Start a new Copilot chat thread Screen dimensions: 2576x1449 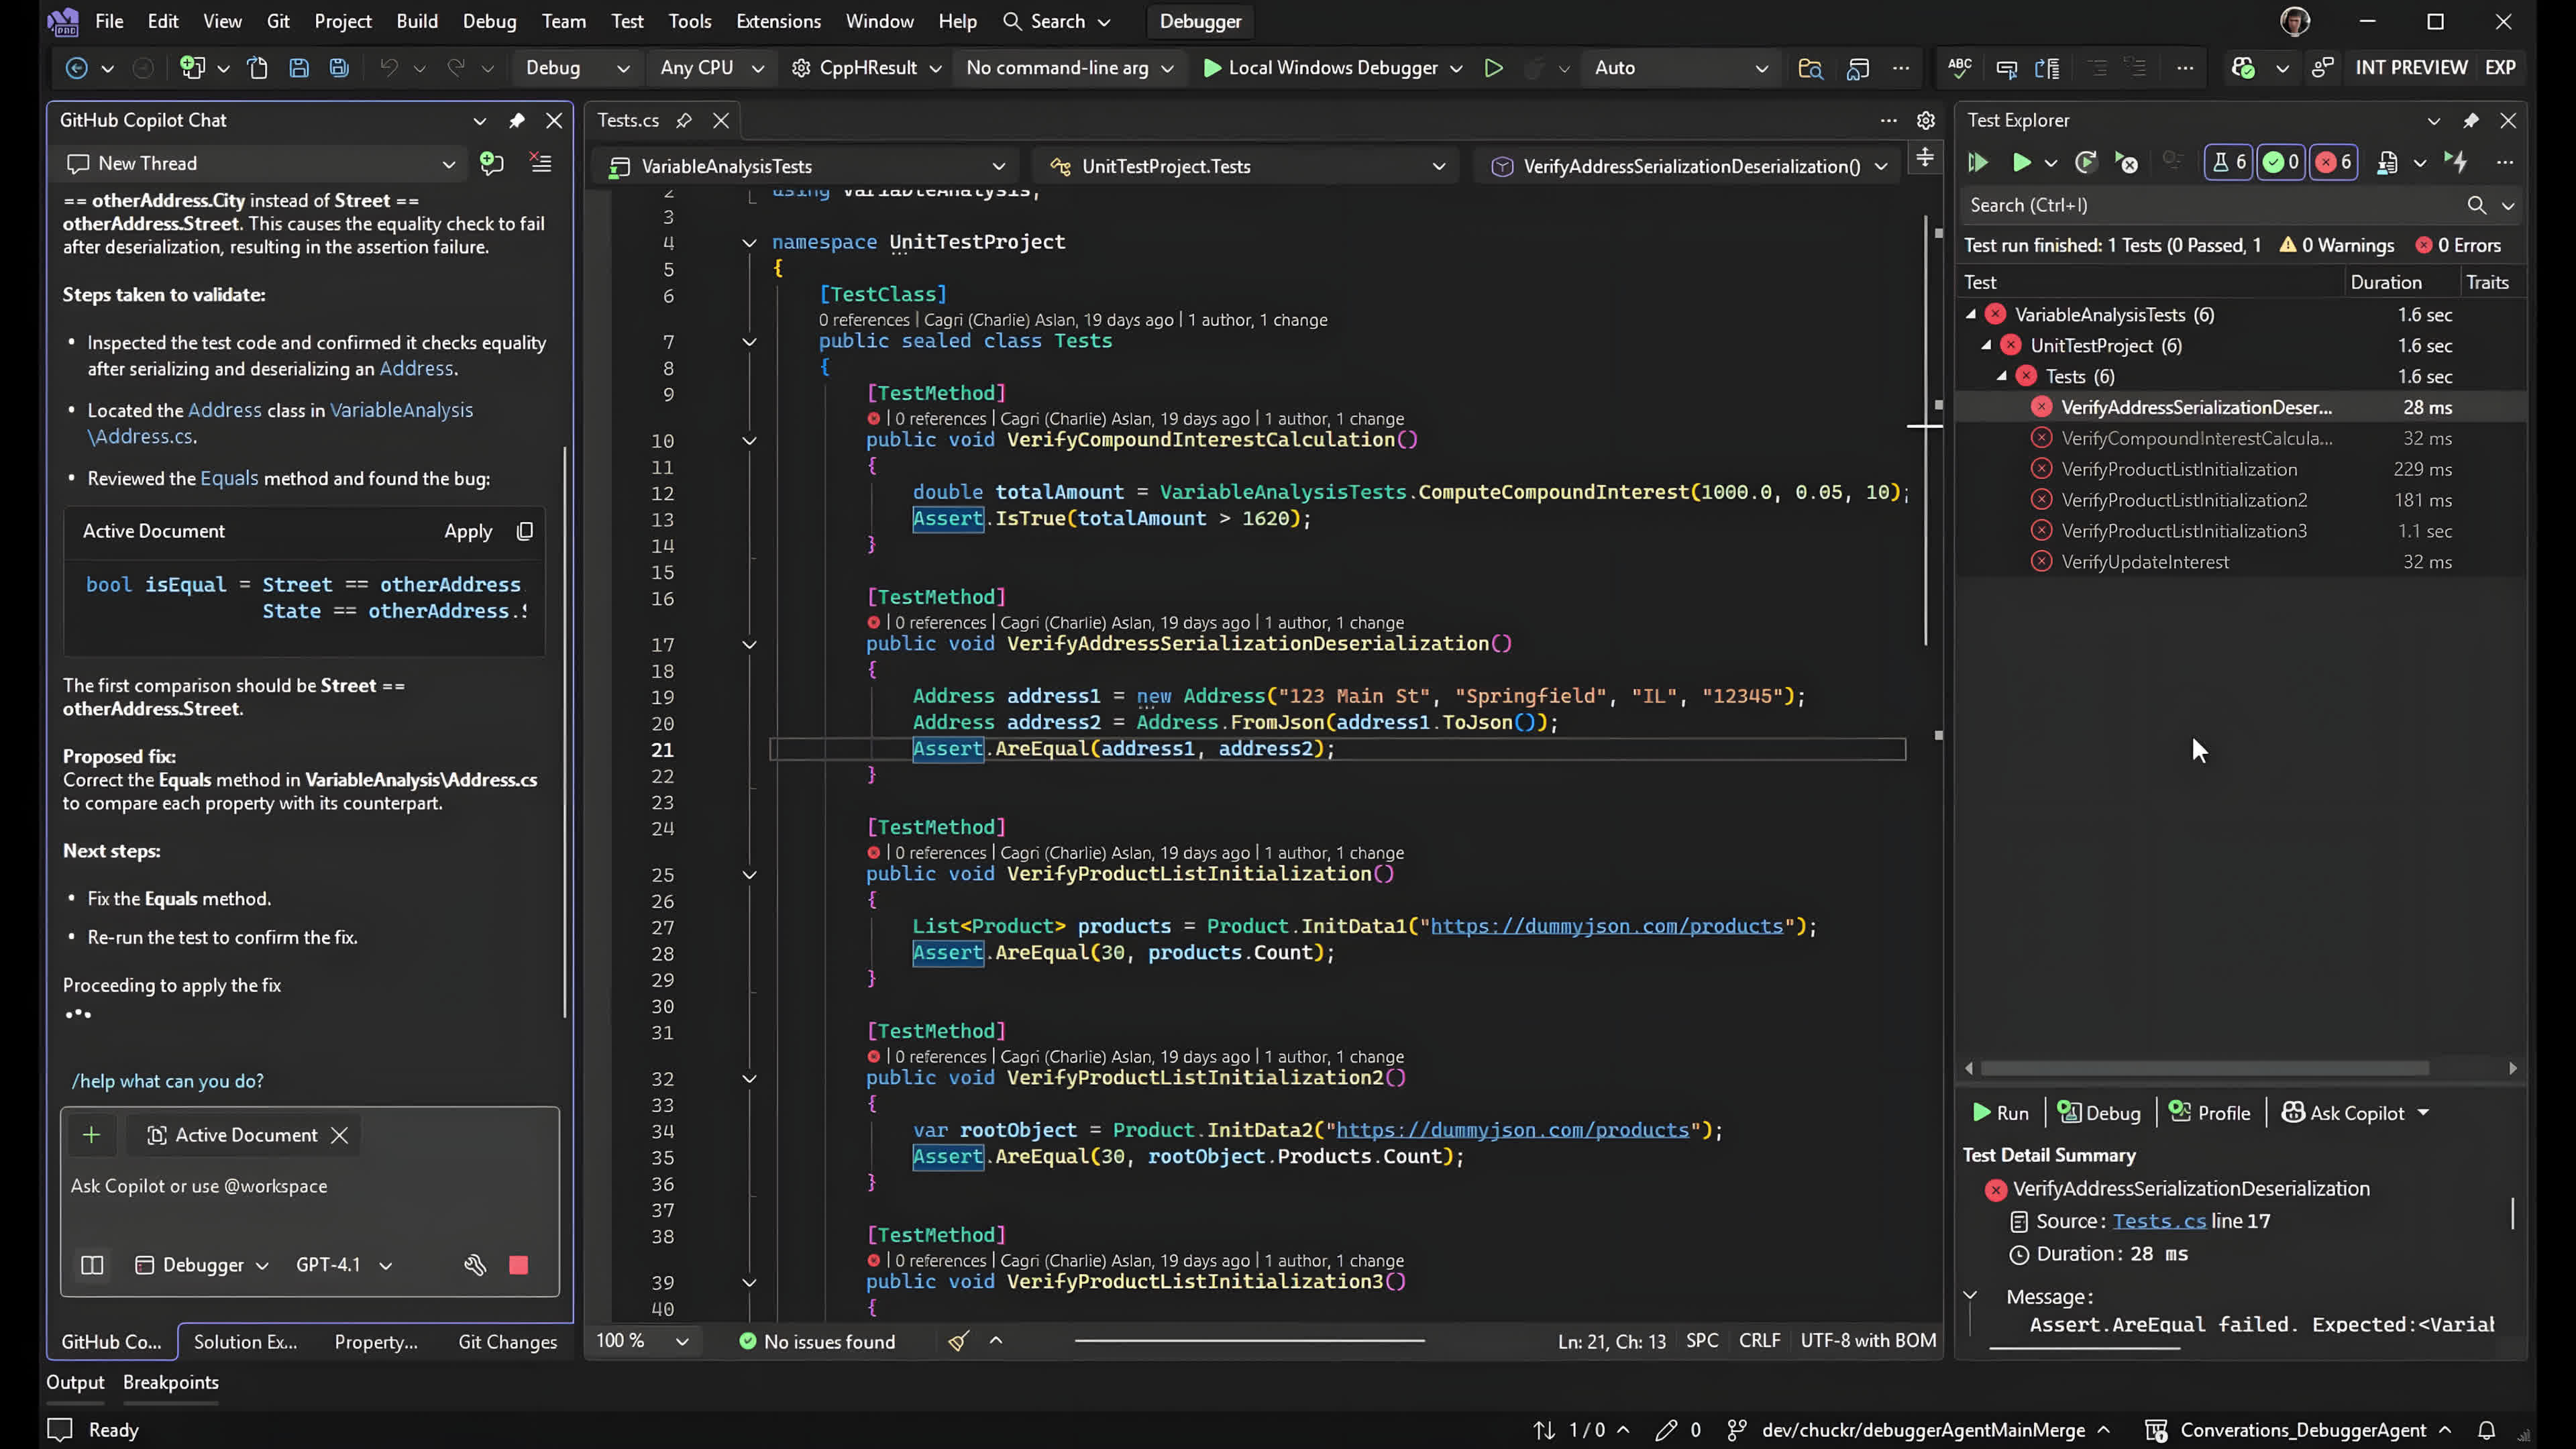(x=491, y=163)
